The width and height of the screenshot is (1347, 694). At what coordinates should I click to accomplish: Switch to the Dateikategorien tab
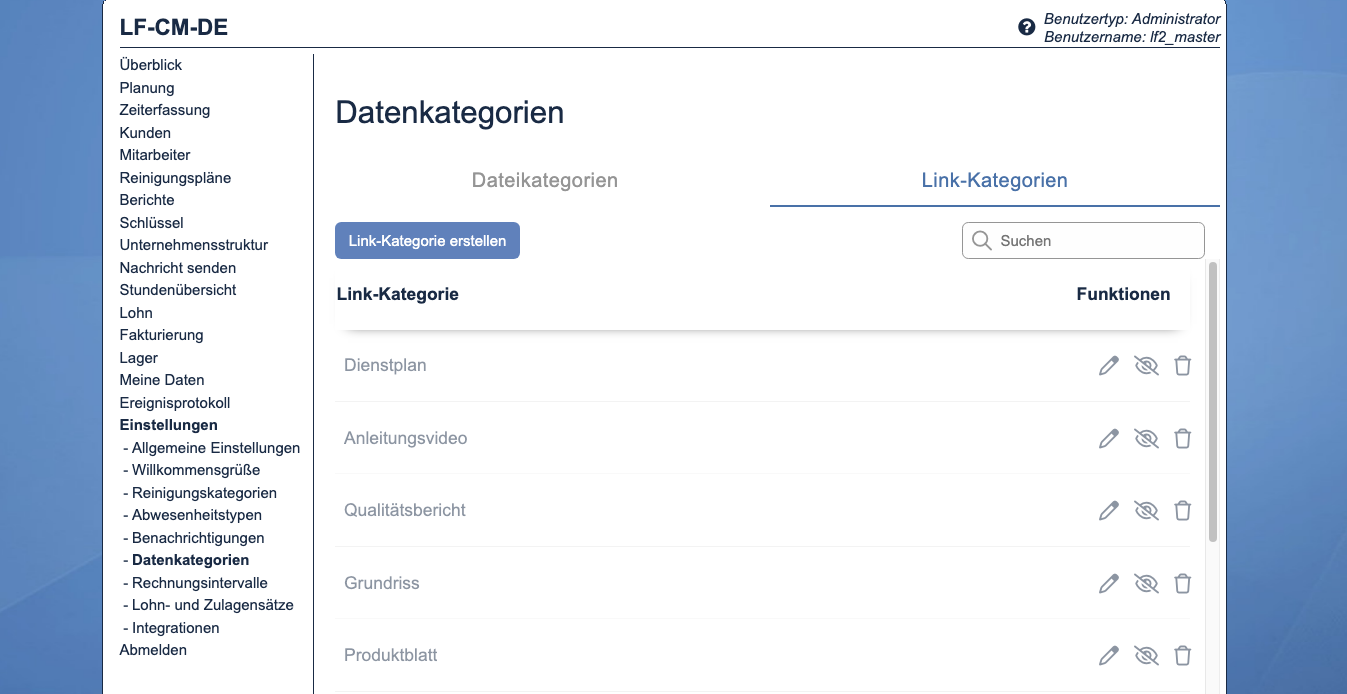coord(545,181)
